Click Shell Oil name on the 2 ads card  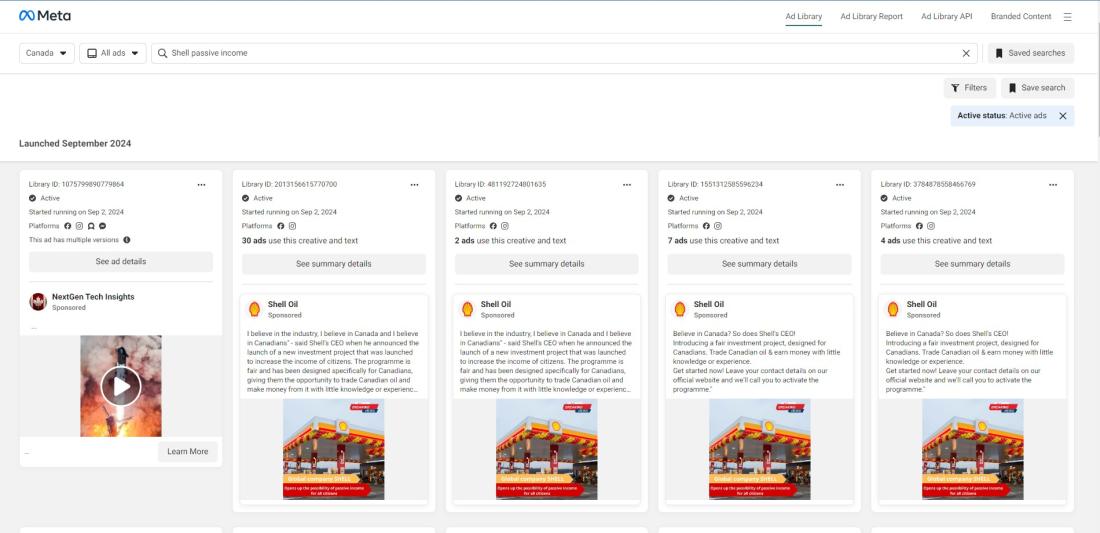pyautogui.click(x=496, y=304)
